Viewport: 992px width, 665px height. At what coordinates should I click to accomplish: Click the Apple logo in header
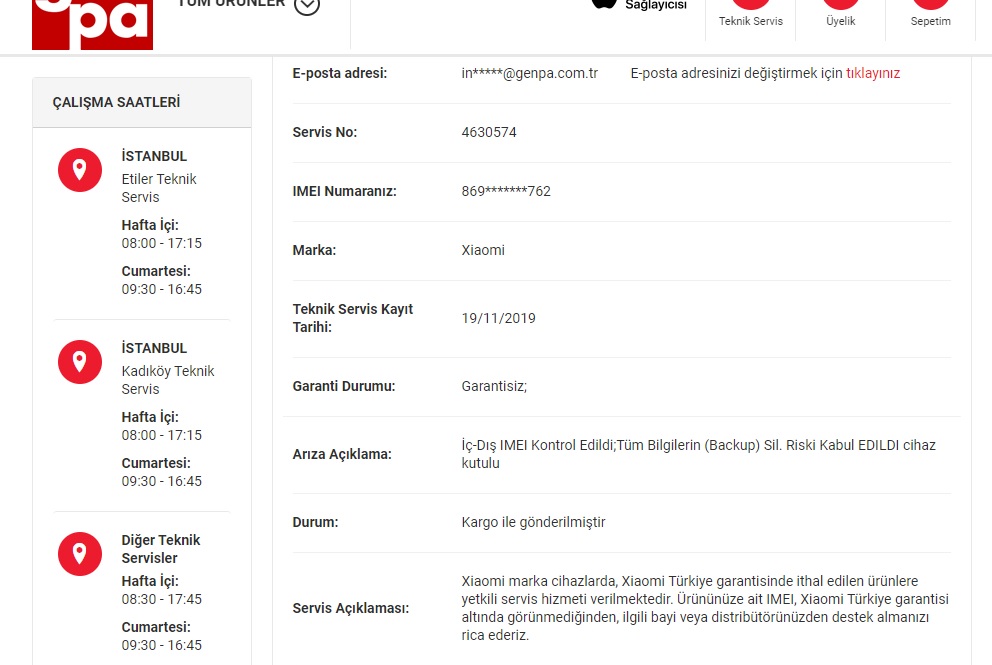pos(604,4)
